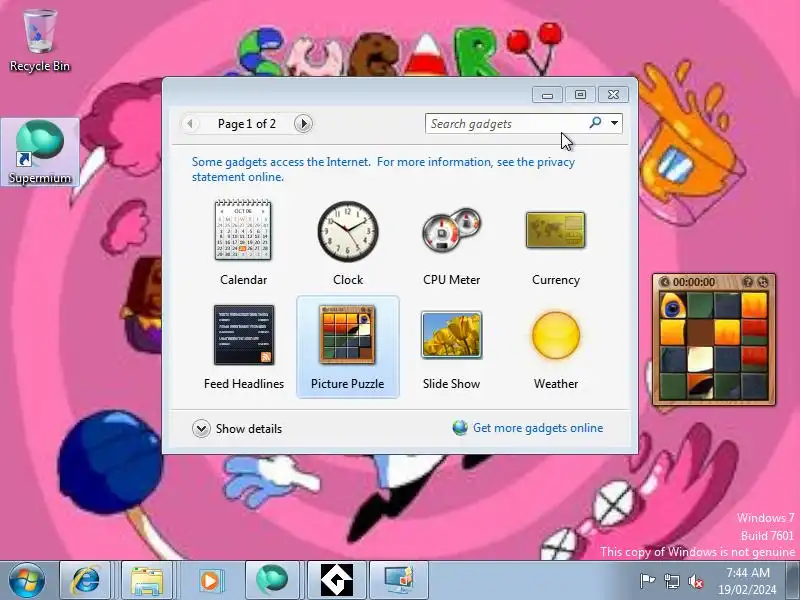Open the GameMaker taskbar icon
This screenshot has height=600, width=800.
337,580
